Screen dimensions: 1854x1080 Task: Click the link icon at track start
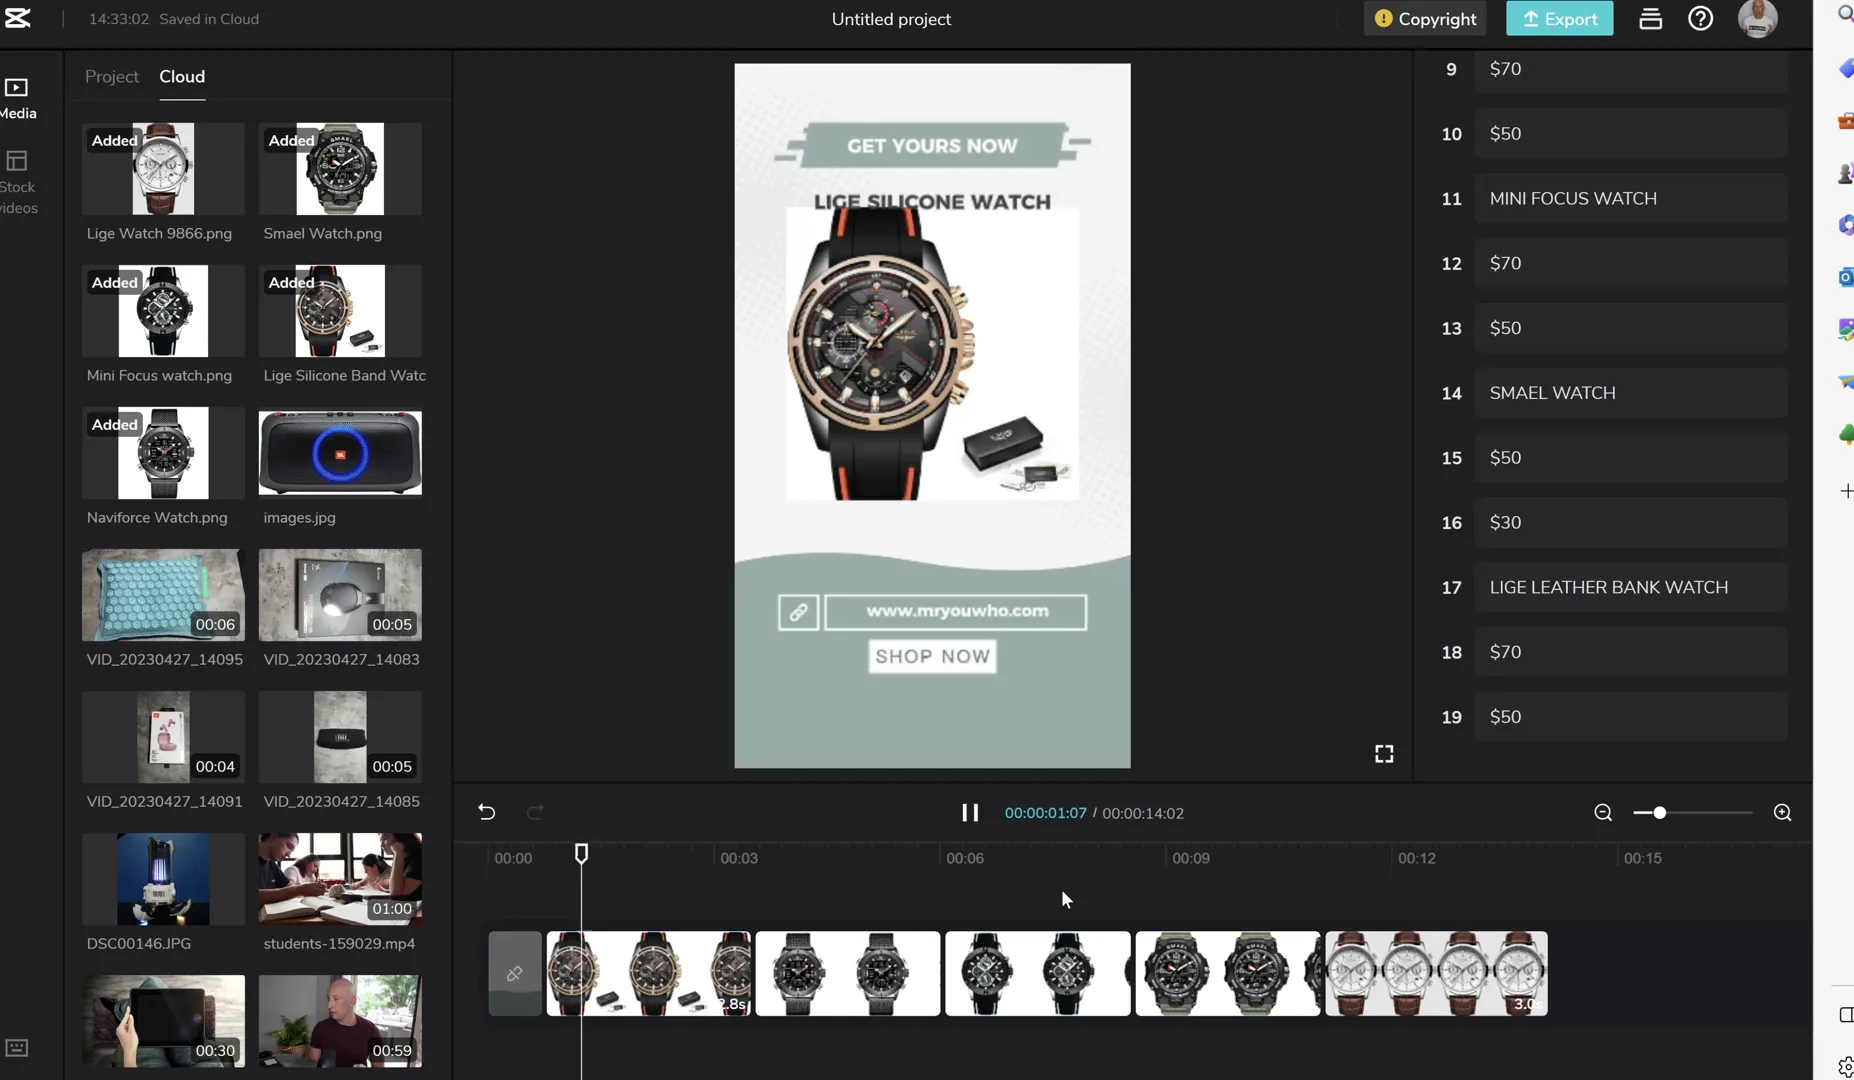click(x=514, y=974)
